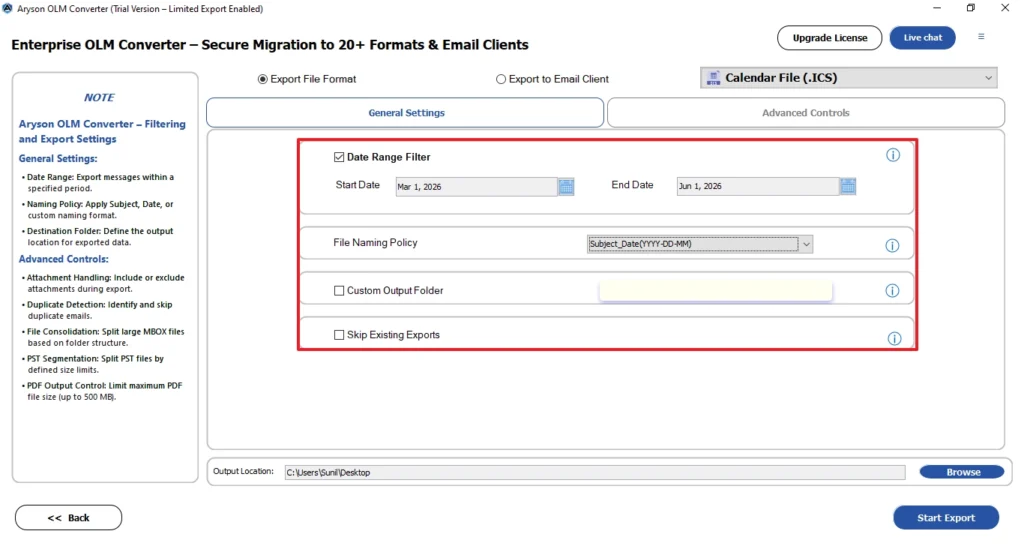Uncheck the Date Range Filter checkbox
1024x546 pixels.
pos(339,157)
